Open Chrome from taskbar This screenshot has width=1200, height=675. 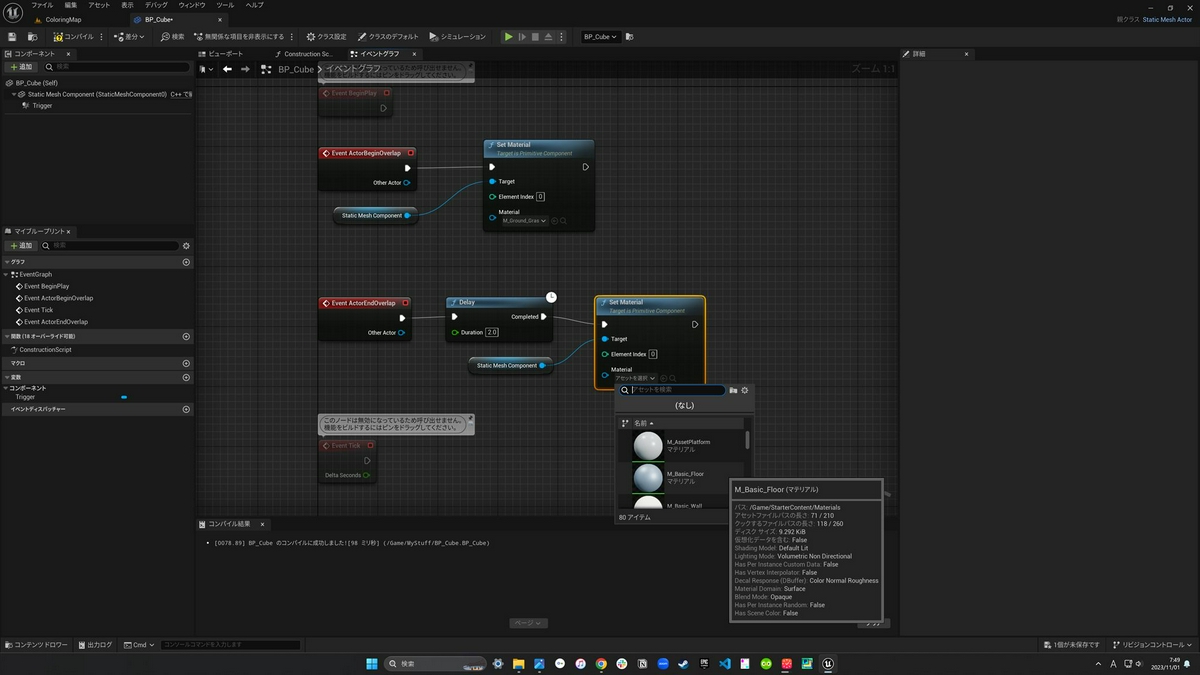601,664
